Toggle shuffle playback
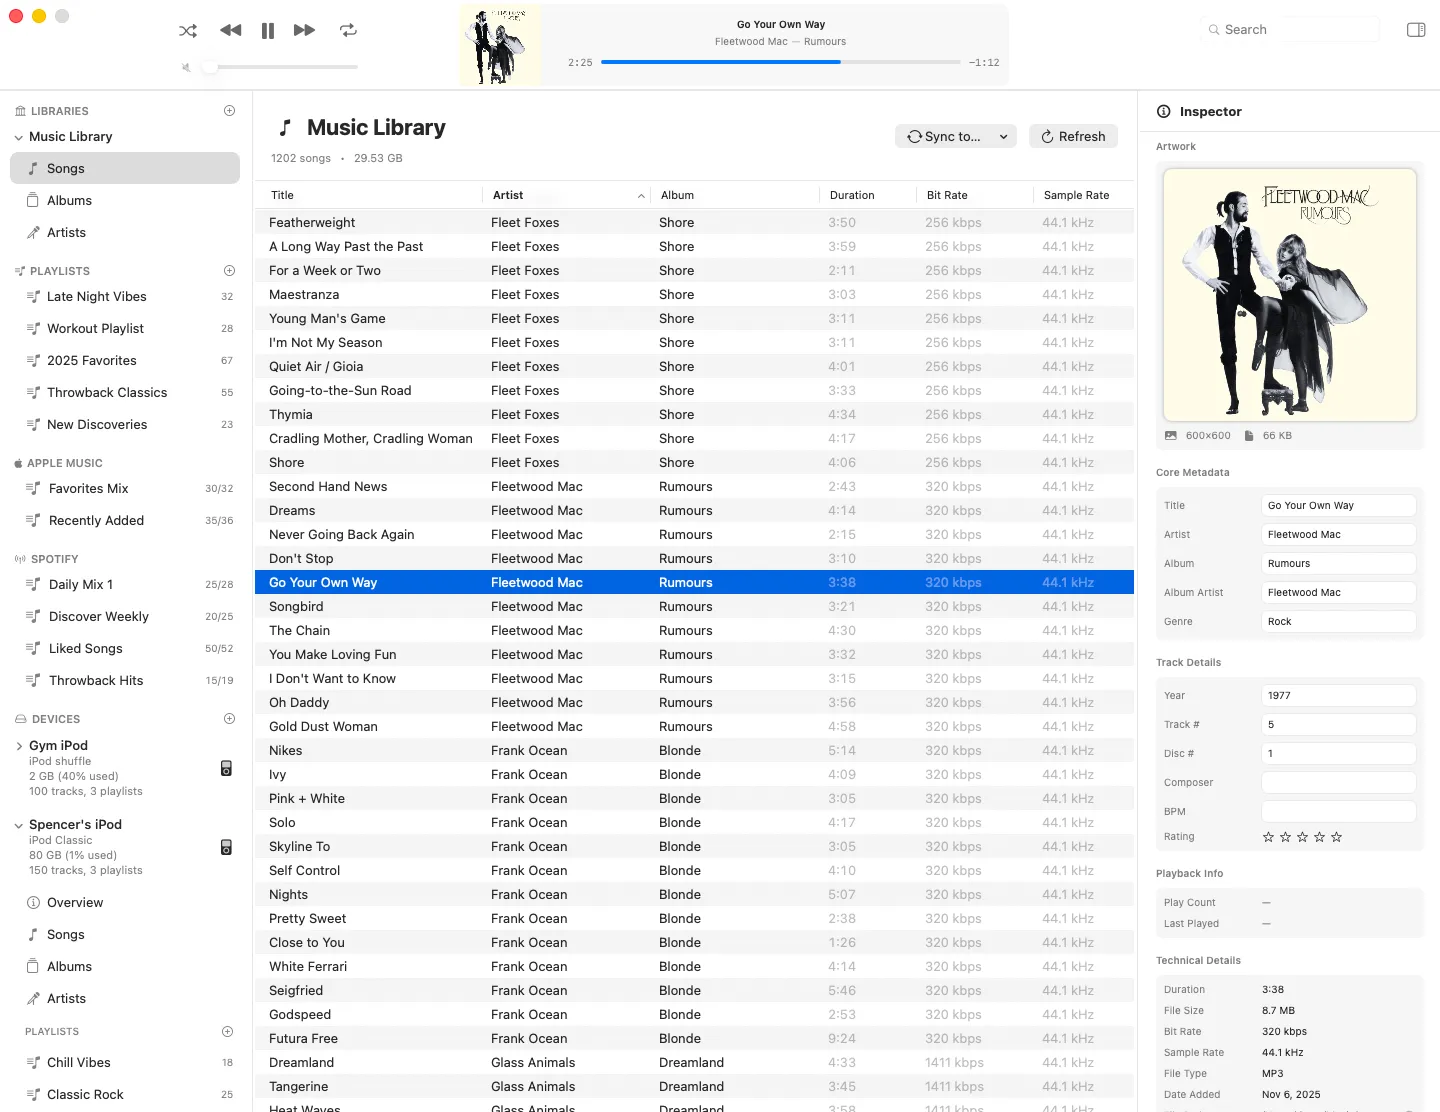The image size is (1440, 1112). [x=188, y=31]
